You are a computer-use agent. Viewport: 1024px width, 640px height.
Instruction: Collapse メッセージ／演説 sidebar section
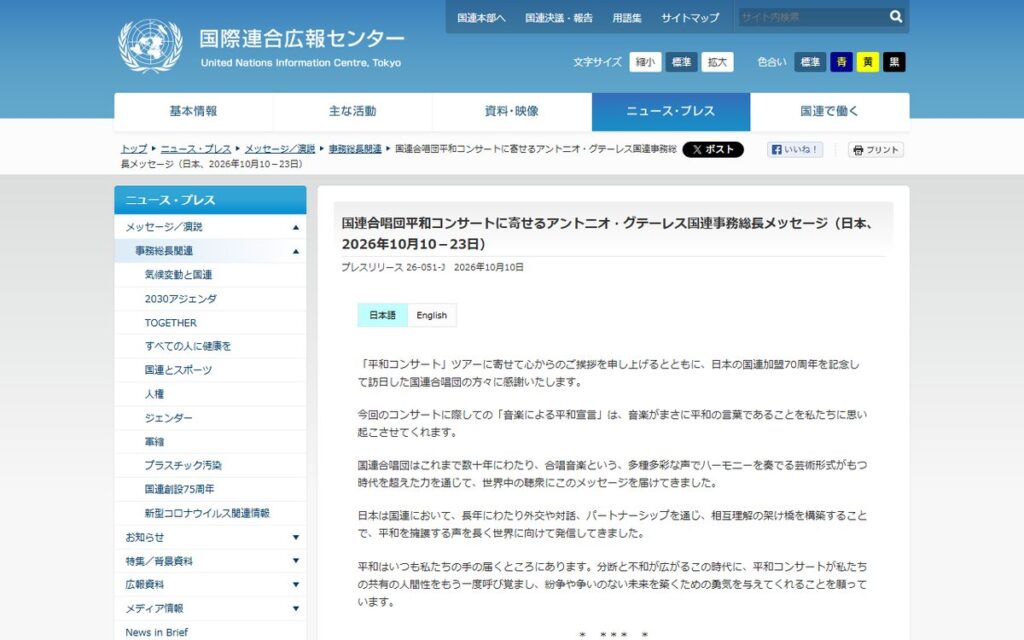tap(296, 227)
